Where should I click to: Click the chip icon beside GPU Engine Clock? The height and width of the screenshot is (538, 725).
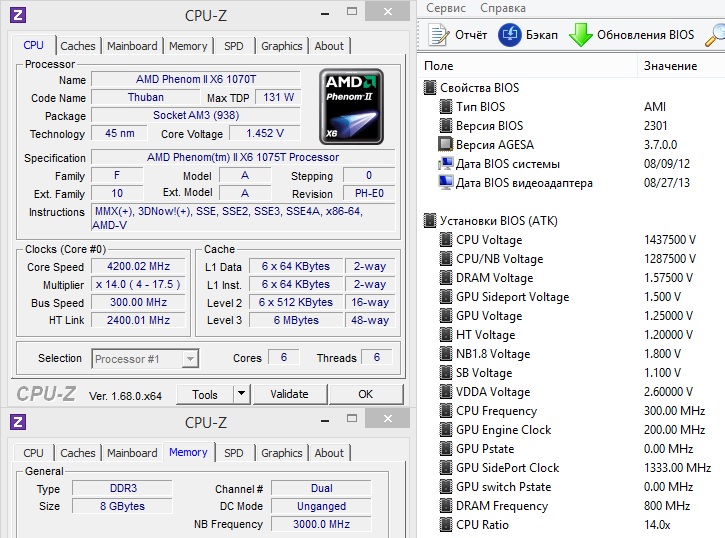(445, 429)
